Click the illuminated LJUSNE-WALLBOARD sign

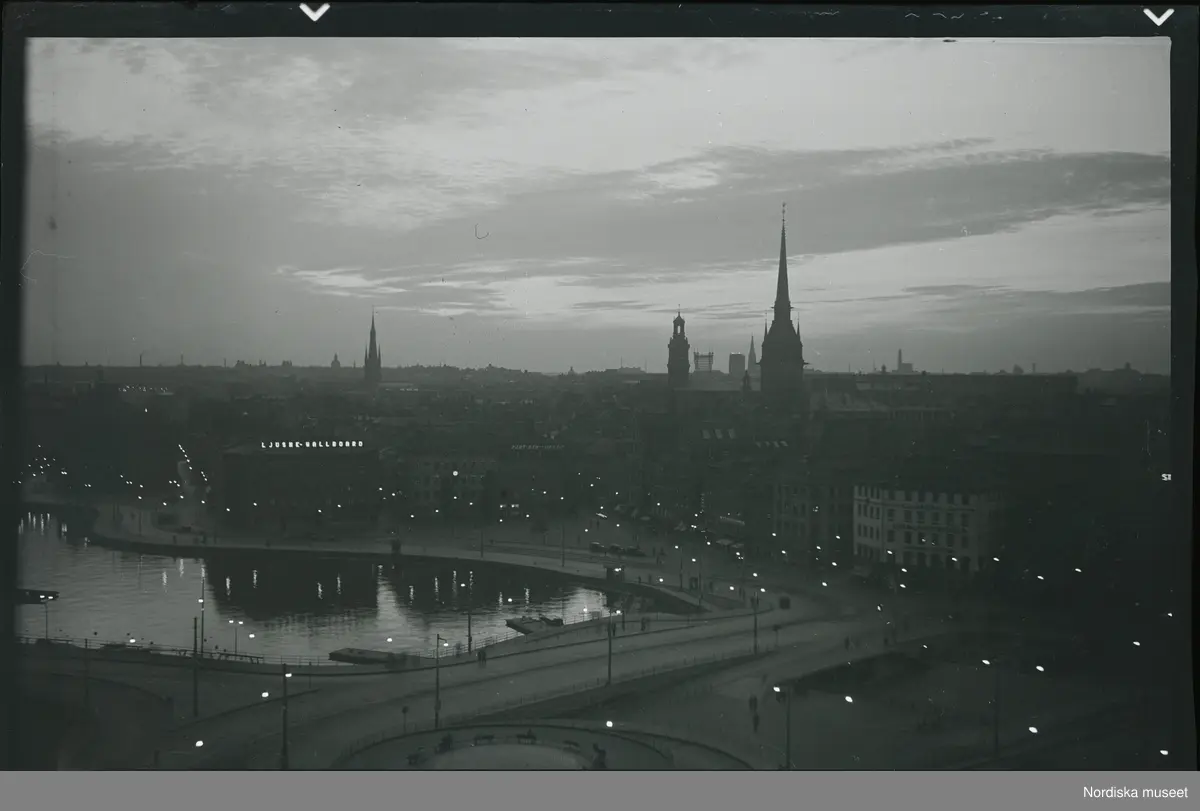[x=312, y=444]
